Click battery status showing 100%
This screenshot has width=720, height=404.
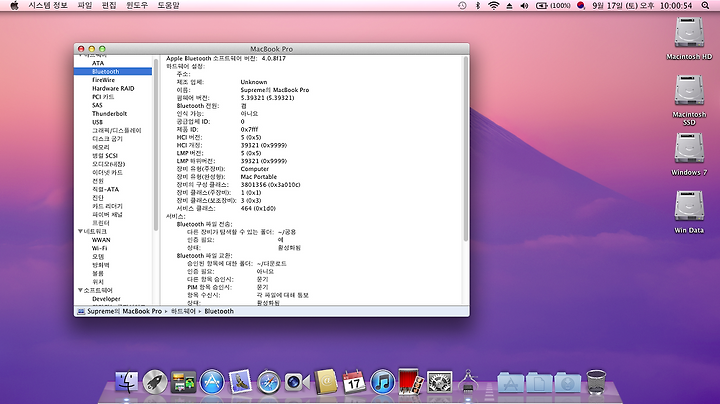click(x=553, y=6)
